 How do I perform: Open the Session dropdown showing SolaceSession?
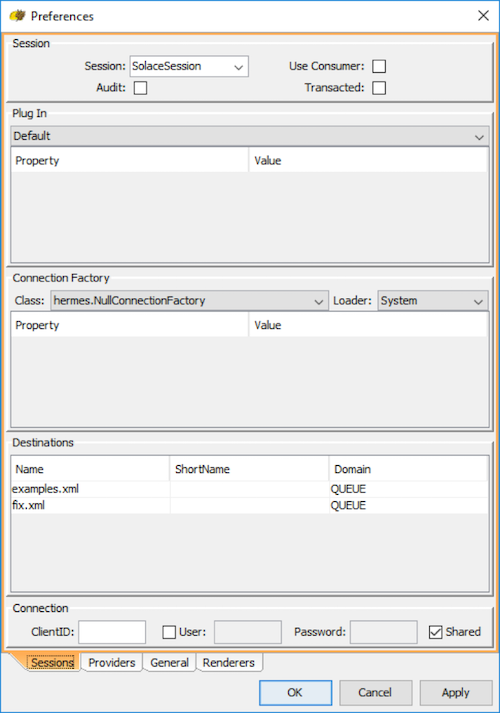(189, 66)
